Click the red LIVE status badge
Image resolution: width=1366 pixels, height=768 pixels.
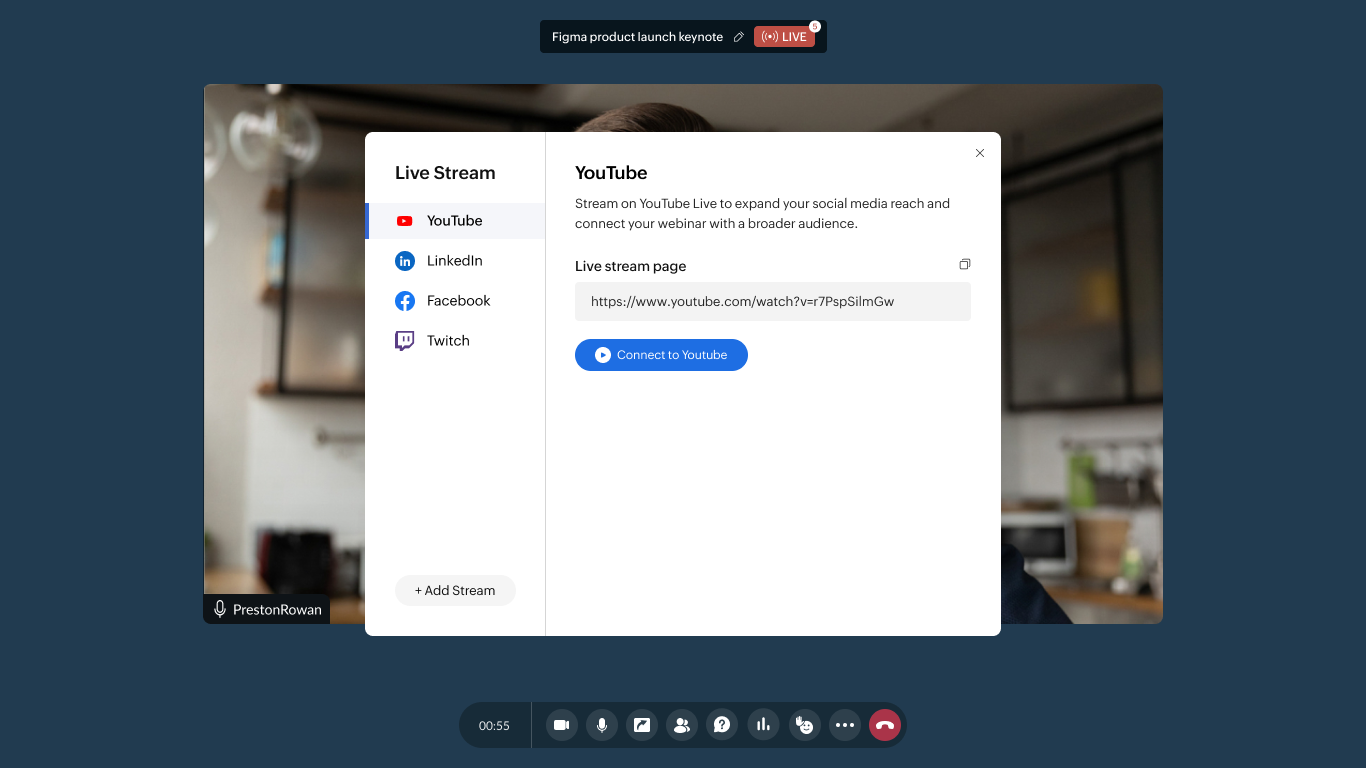[784, 37]
